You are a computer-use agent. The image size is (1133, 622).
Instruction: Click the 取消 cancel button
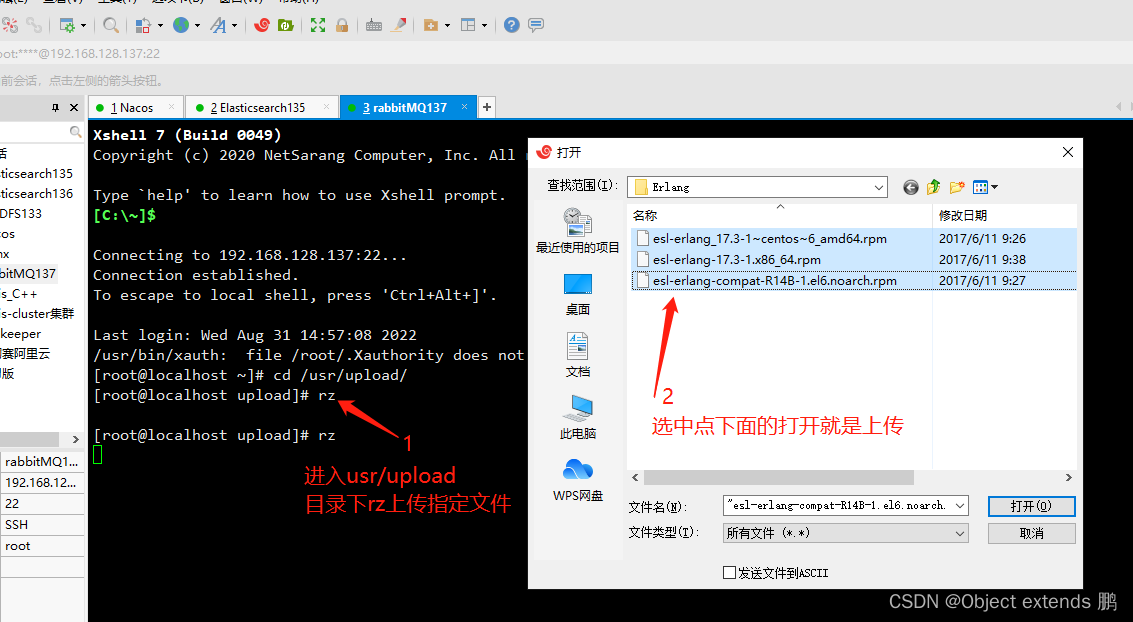1031,533
